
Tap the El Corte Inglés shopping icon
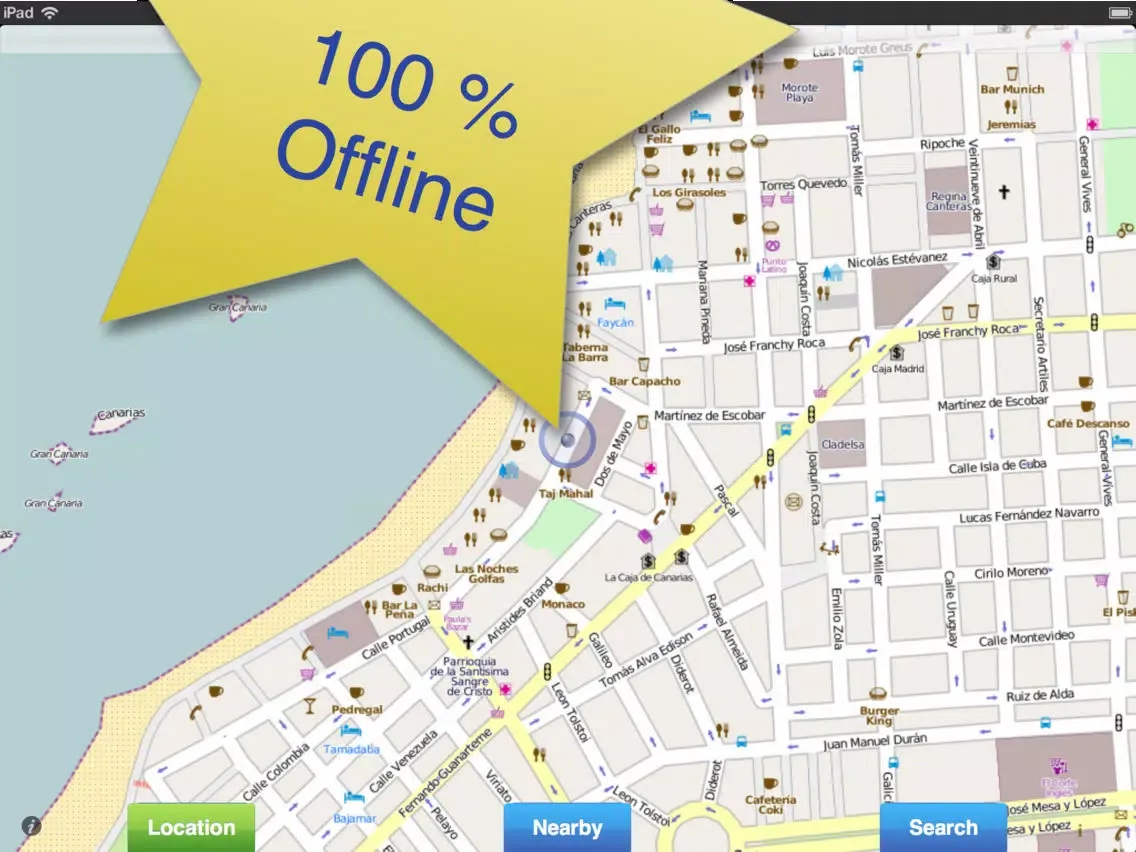tap(1058, 766)
